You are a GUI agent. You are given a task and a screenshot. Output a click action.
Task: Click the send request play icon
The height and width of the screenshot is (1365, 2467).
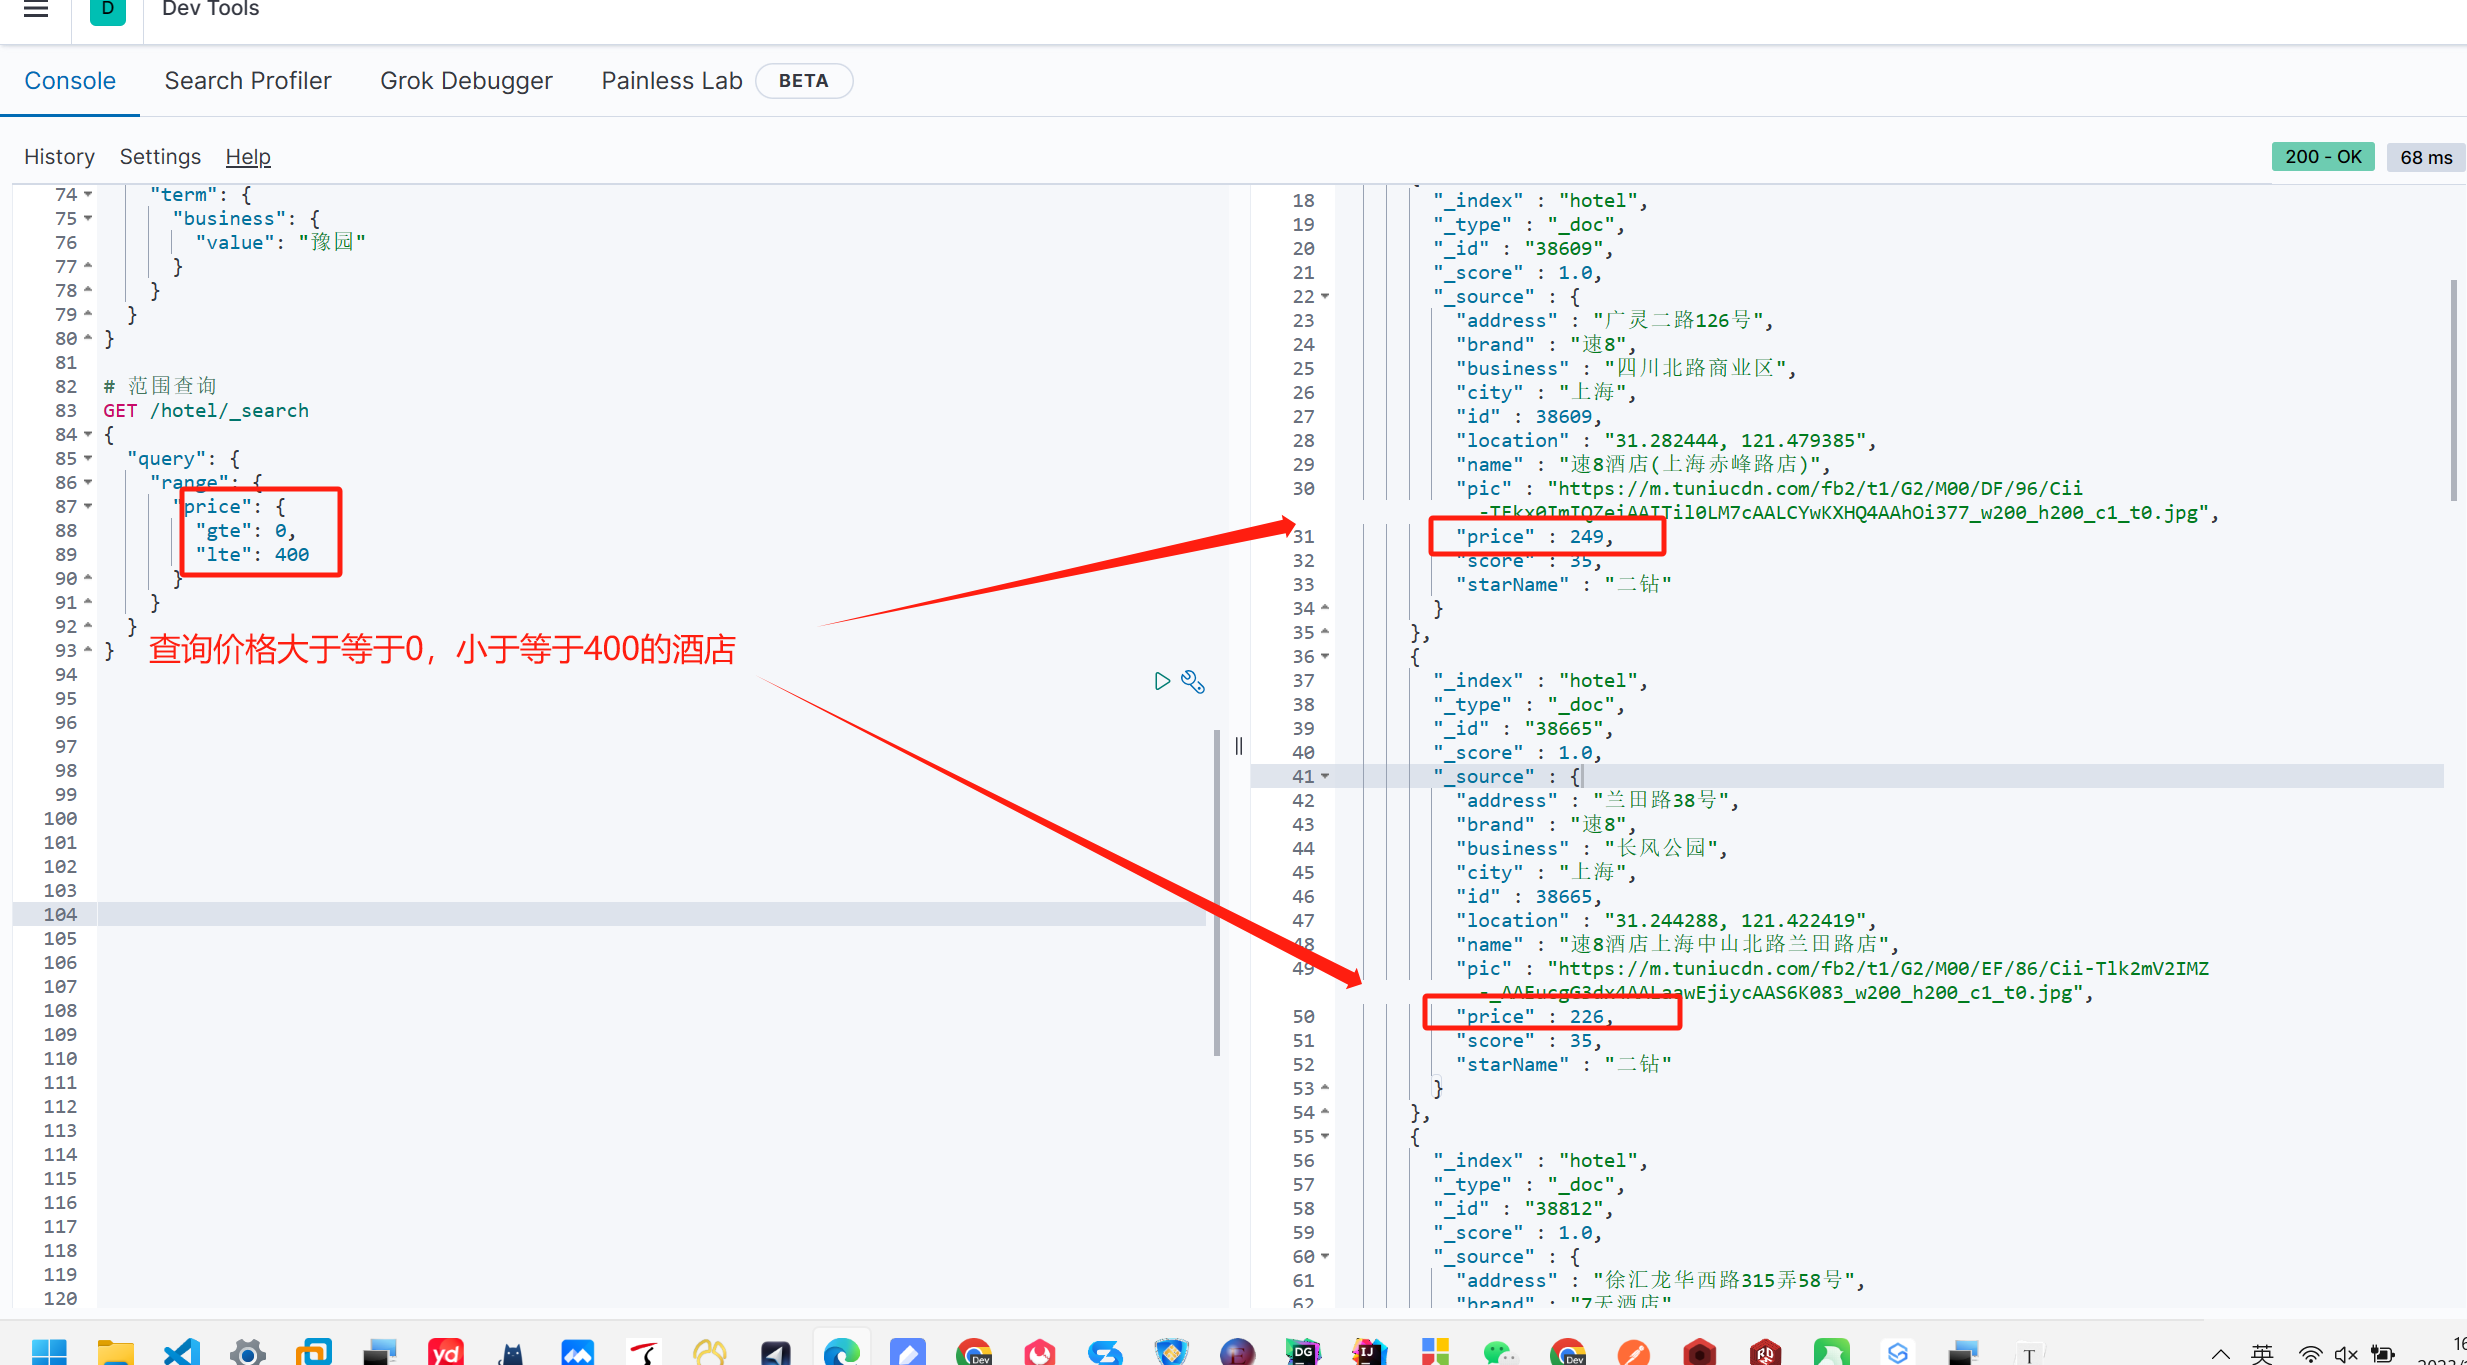pyautogui.click(x=1161, y=681)
